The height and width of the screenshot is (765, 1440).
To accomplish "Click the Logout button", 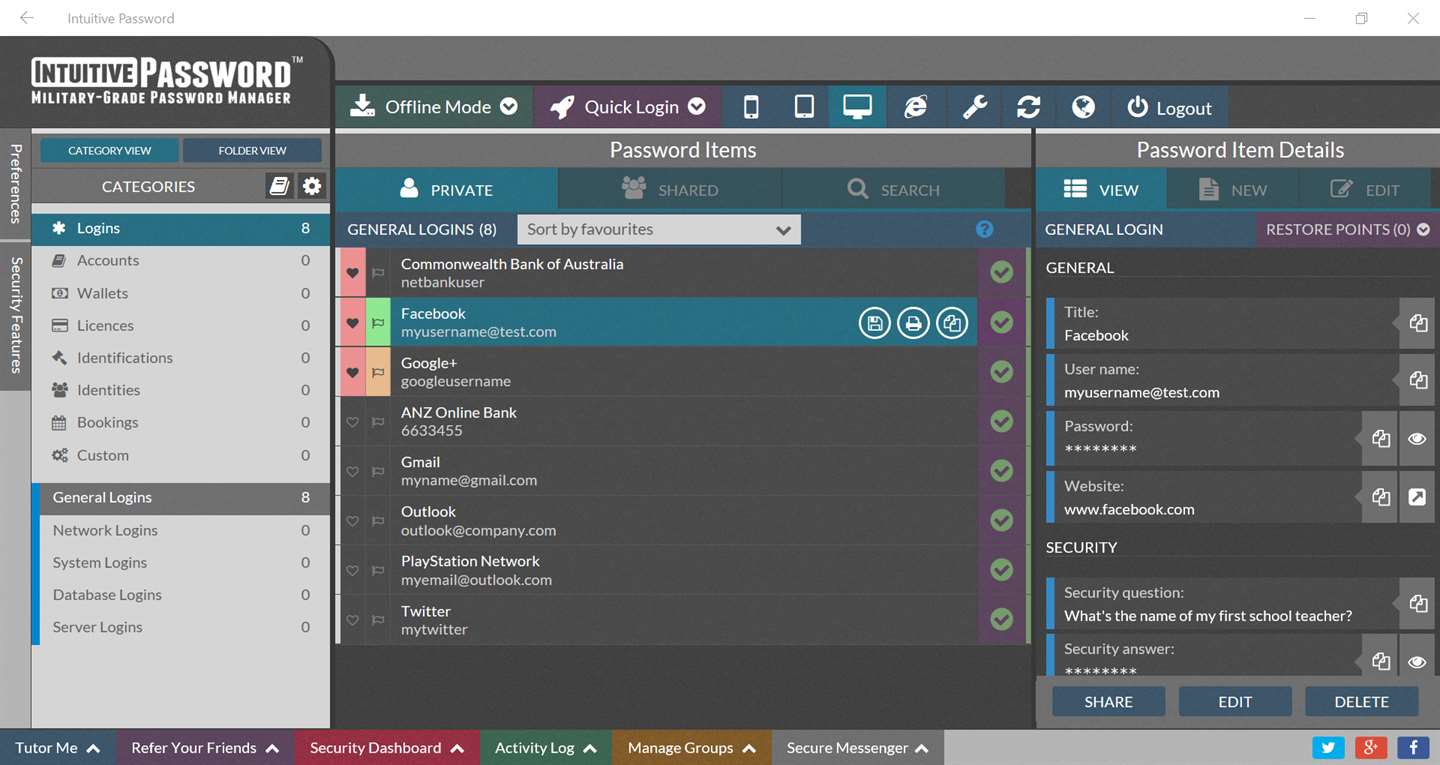I will pyautogui.click(x=1169, y=107).
